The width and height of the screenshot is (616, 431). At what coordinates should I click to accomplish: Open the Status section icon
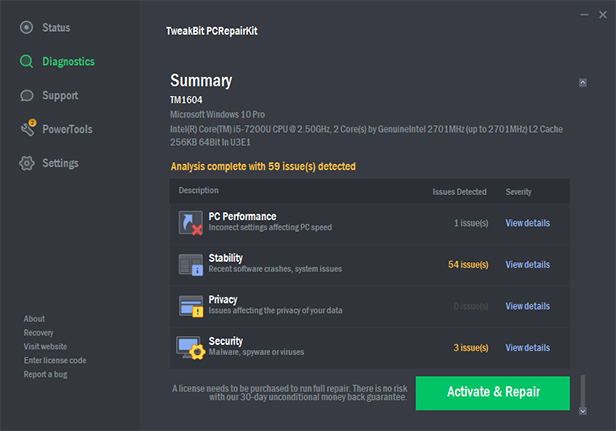click(26, 28)
